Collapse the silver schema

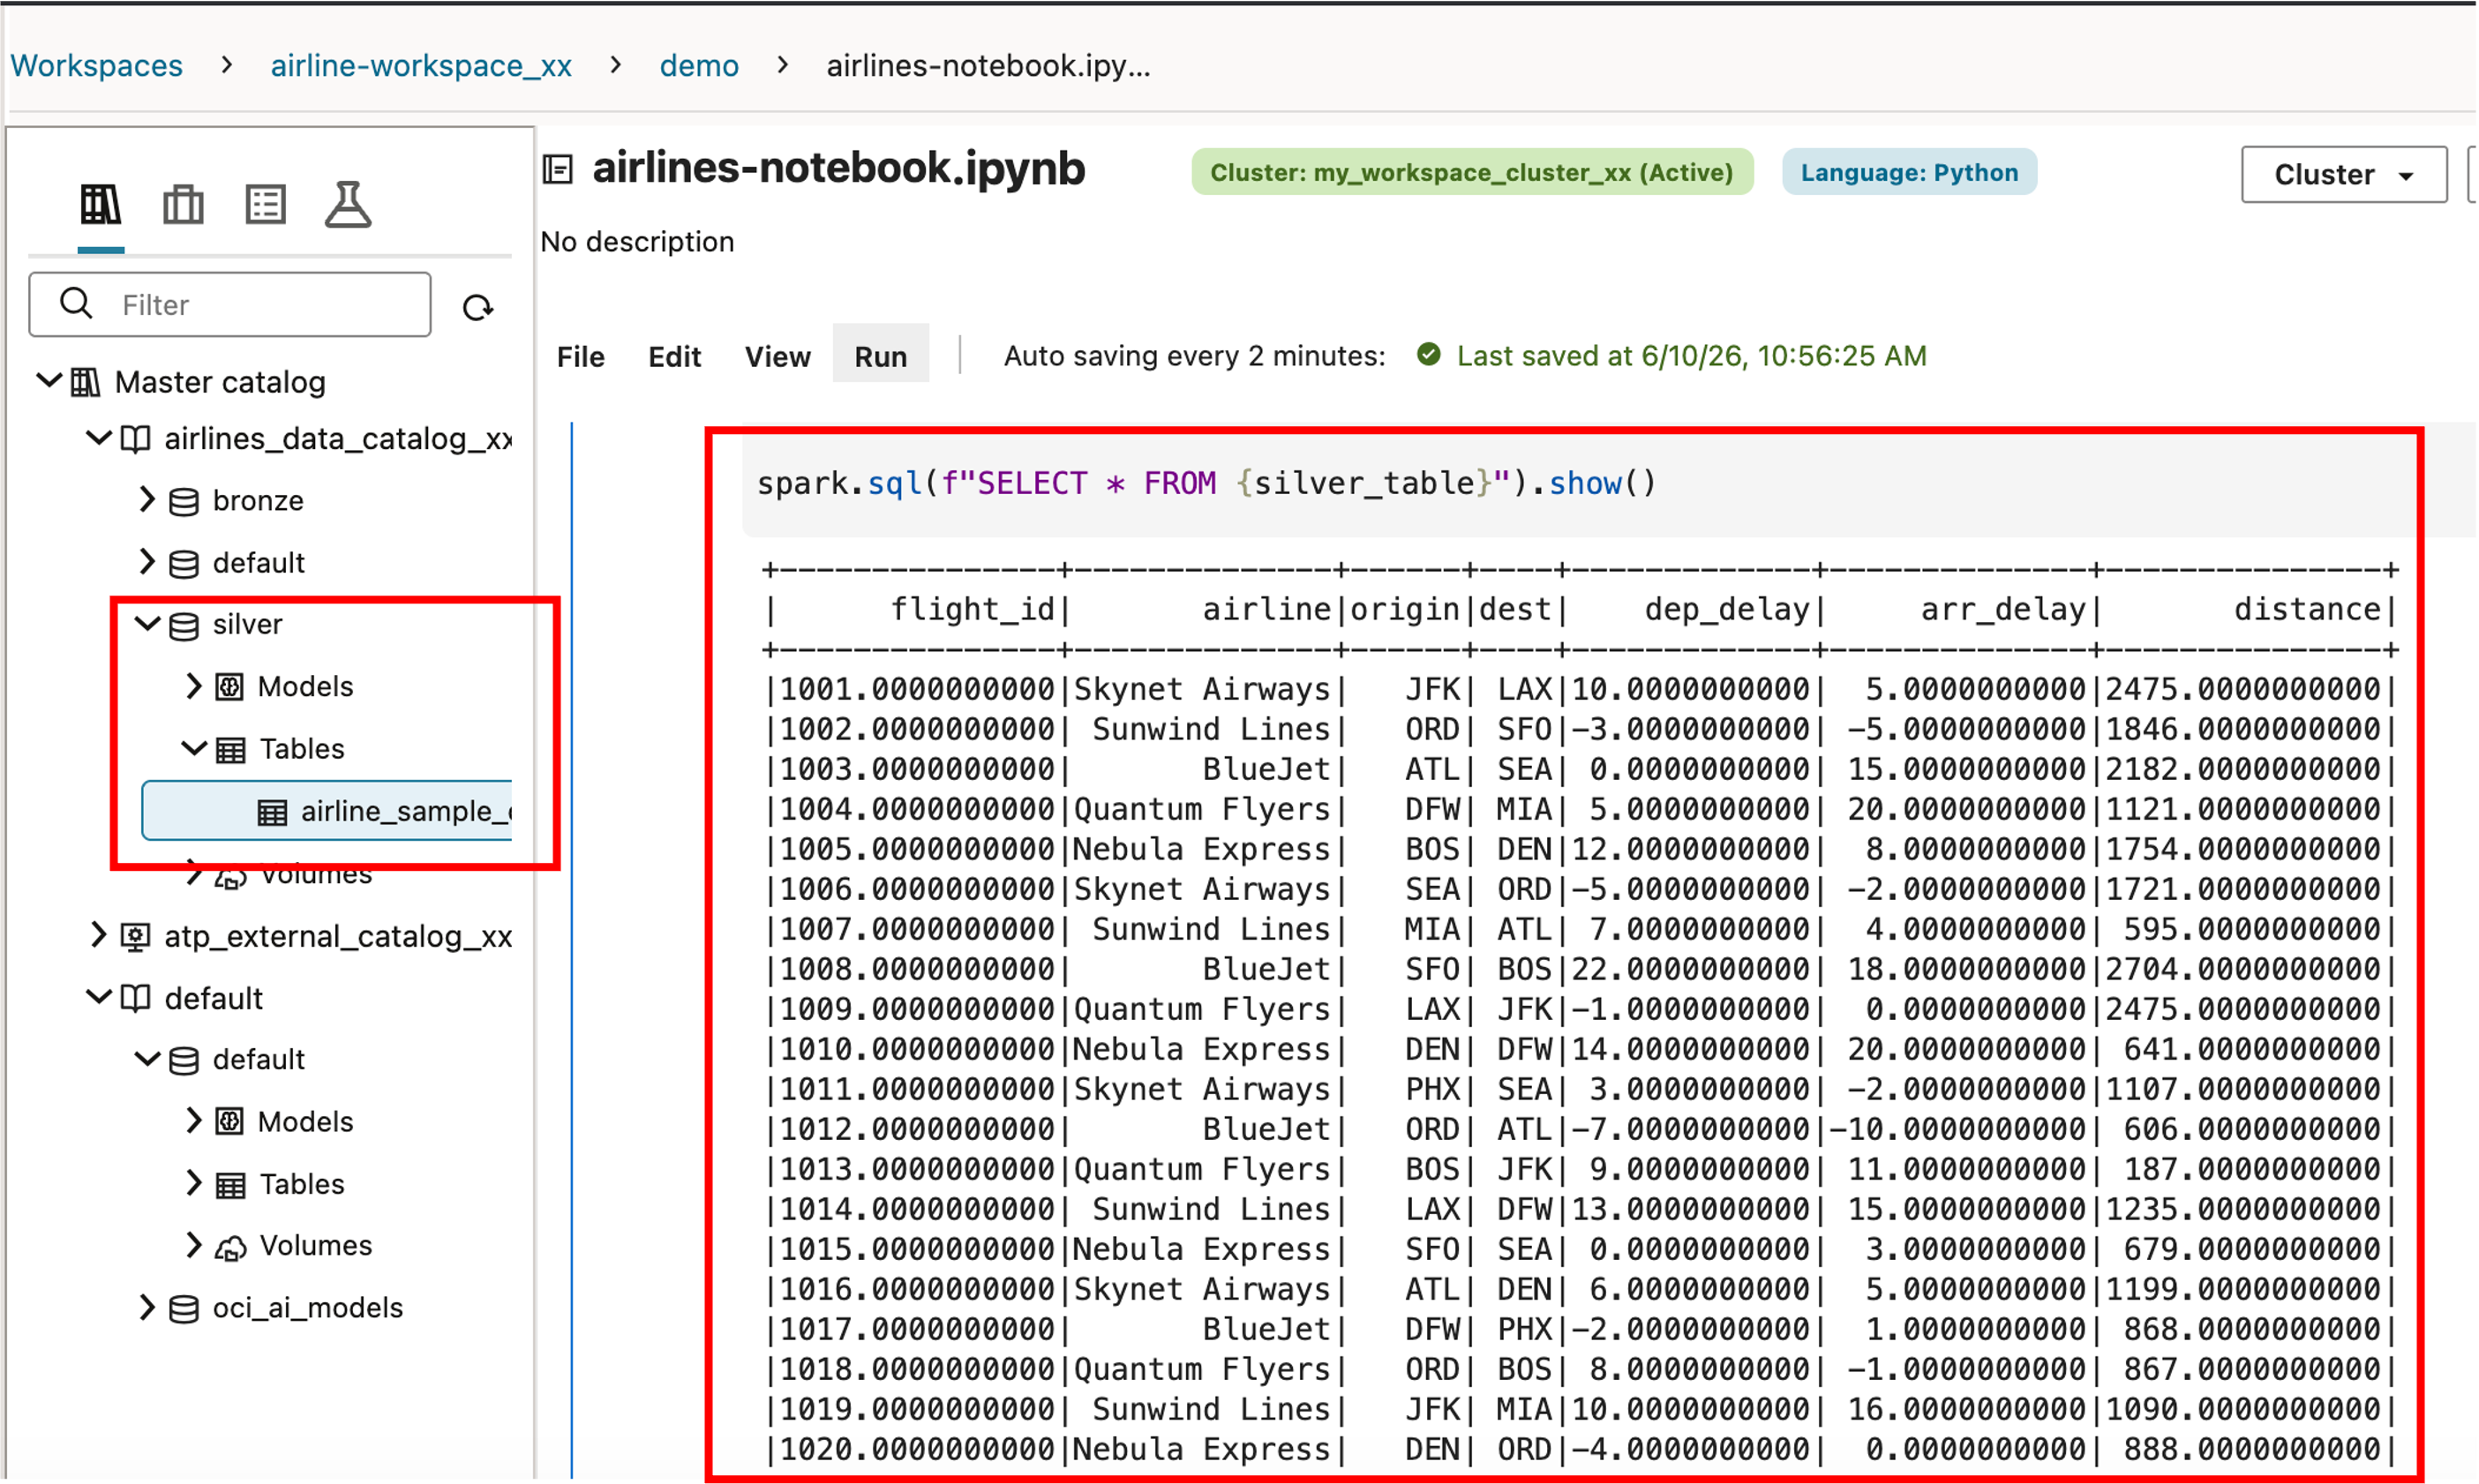pyautogui.click(x=147, y=624)
